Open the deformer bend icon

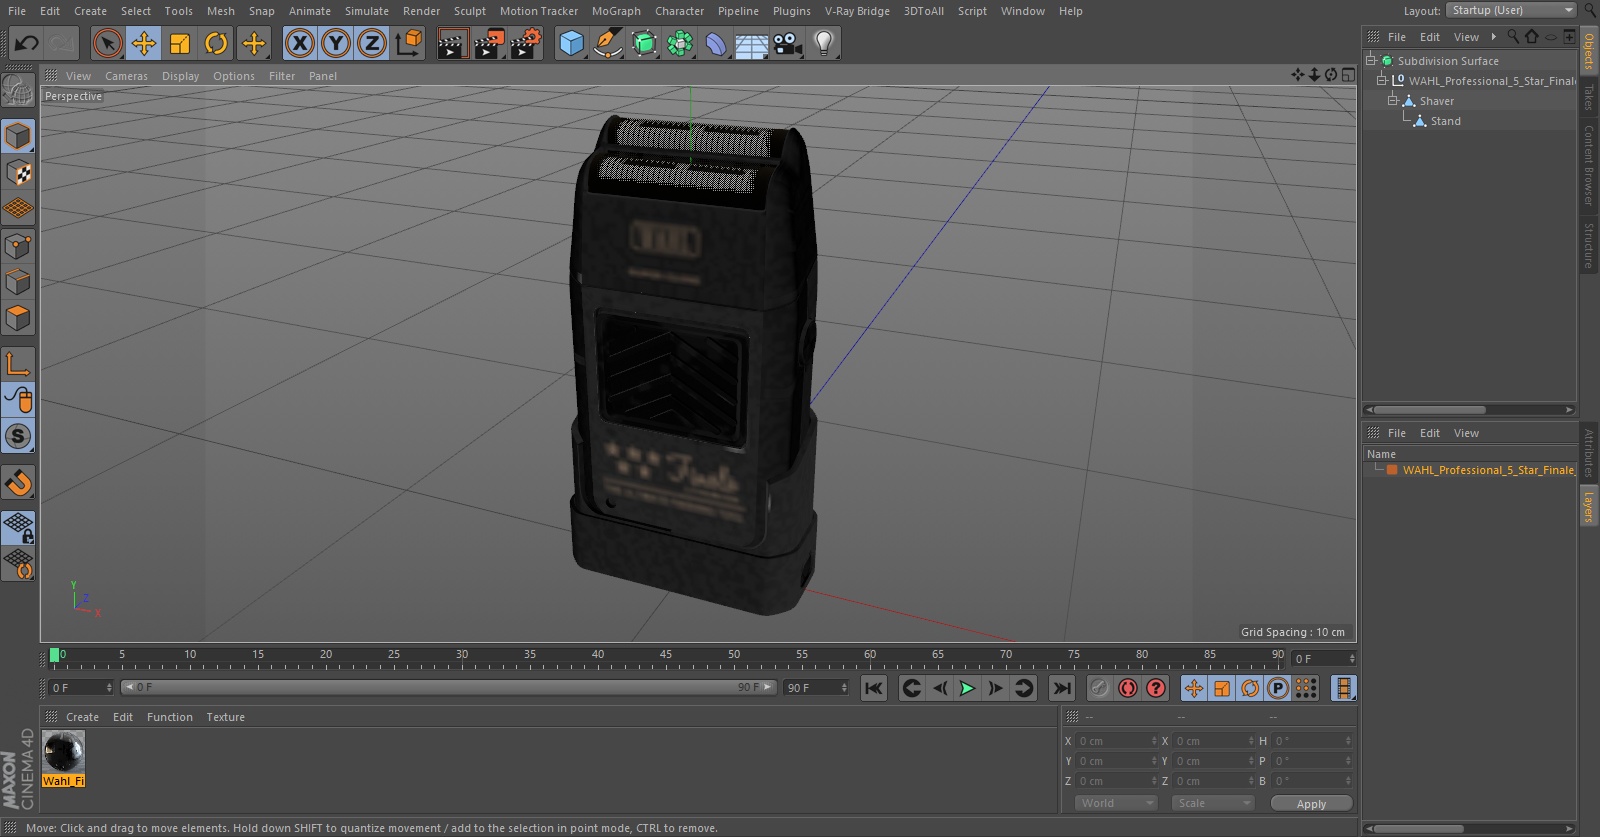(x=716, y=43)
